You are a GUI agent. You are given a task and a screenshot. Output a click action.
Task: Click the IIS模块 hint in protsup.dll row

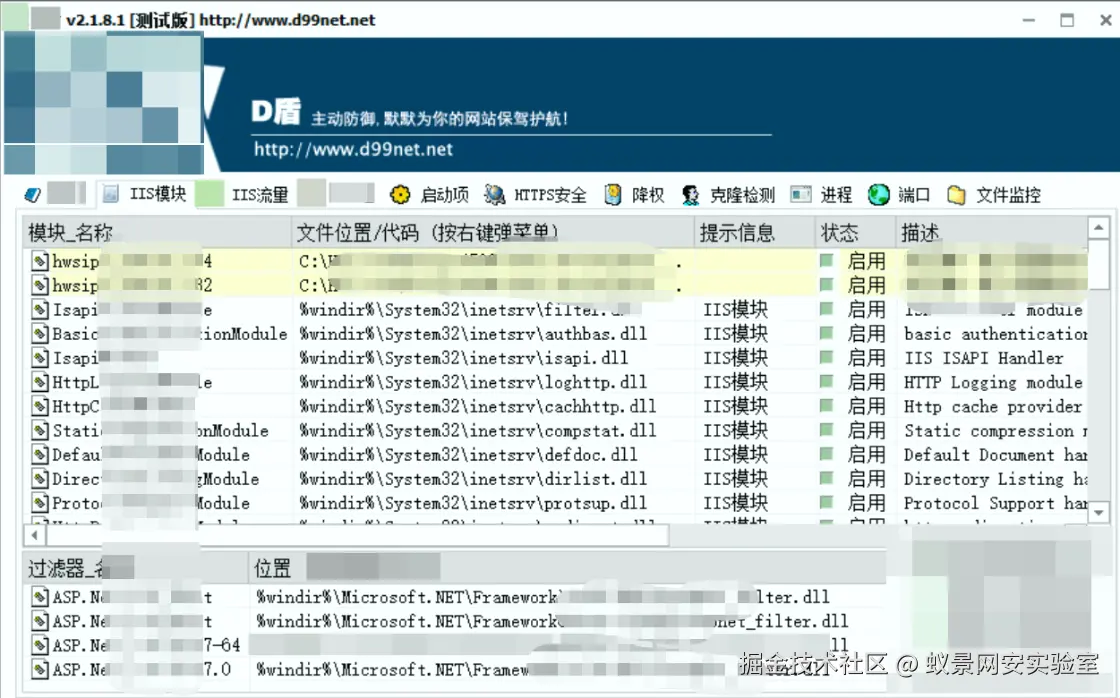735,503
